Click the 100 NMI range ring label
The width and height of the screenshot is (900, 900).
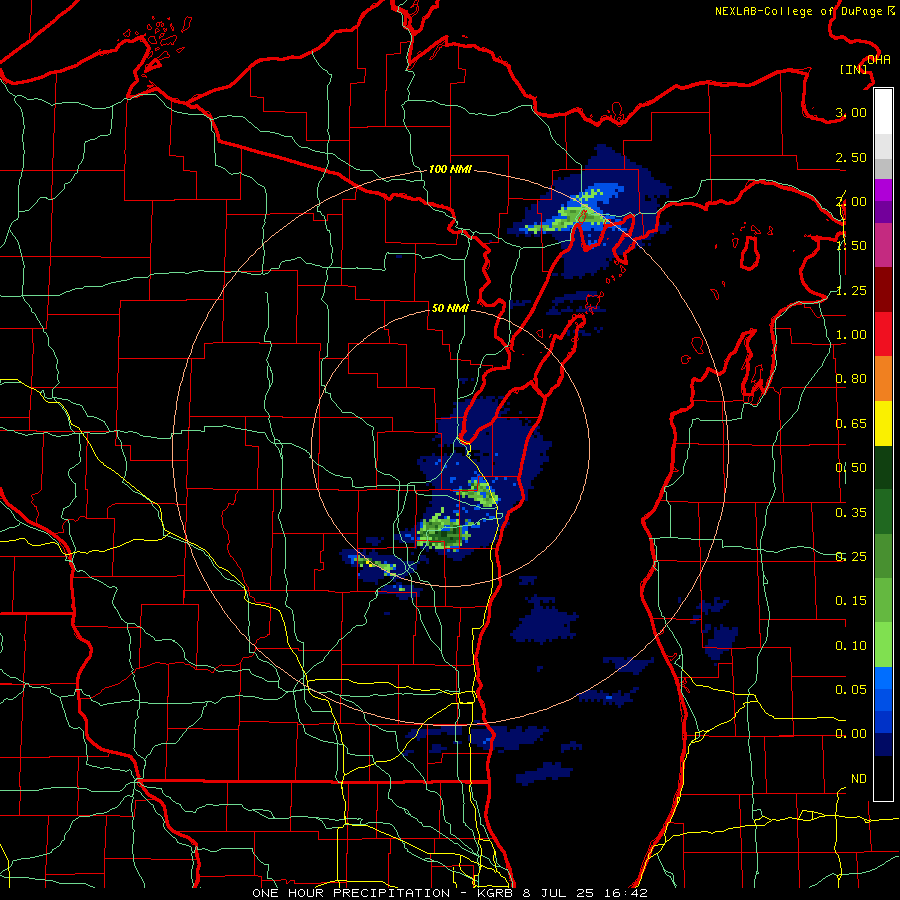coord(450,169)
